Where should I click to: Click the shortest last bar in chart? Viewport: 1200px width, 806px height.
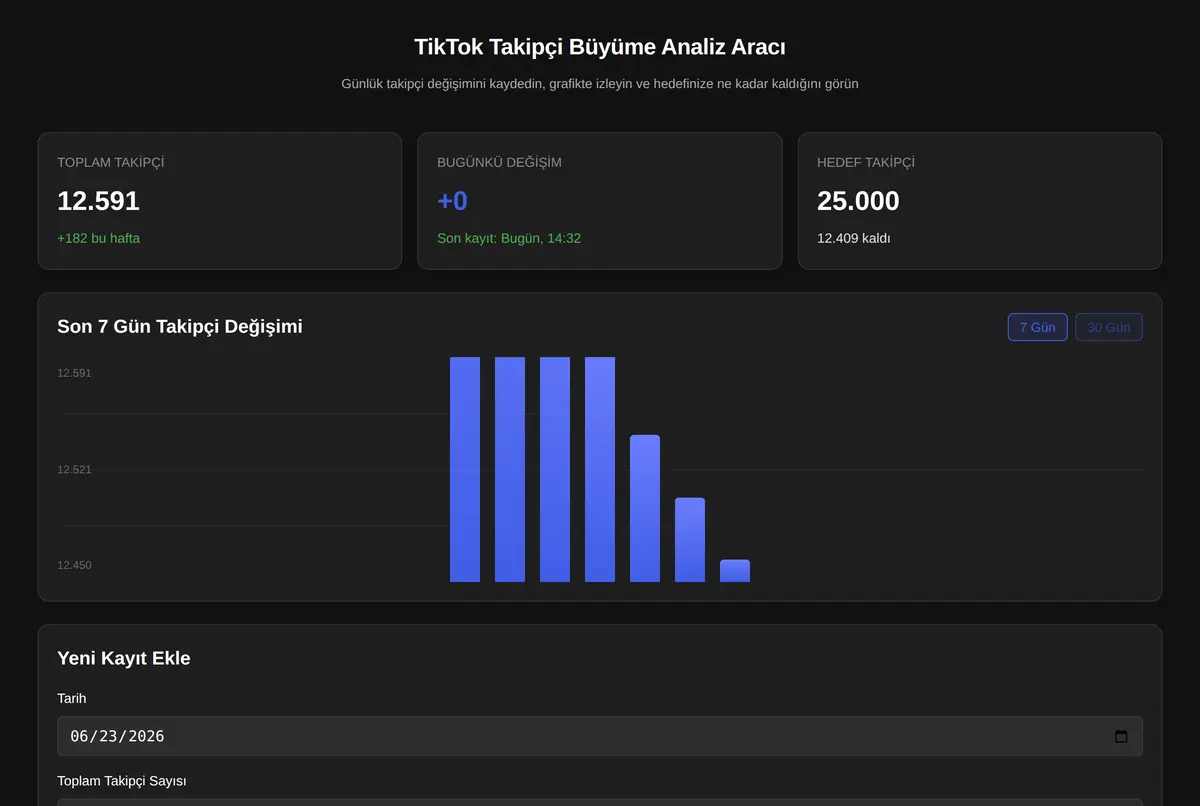pyautogui.click(x=735, y=571)
